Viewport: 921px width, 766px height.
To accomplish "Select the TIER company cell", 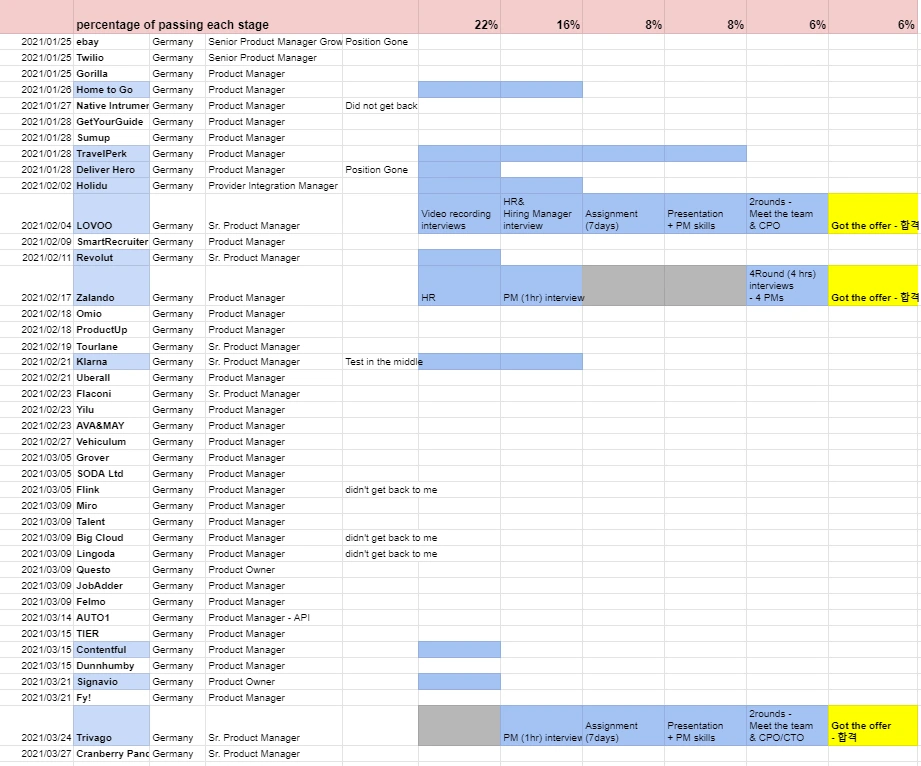I will [112, 633].
